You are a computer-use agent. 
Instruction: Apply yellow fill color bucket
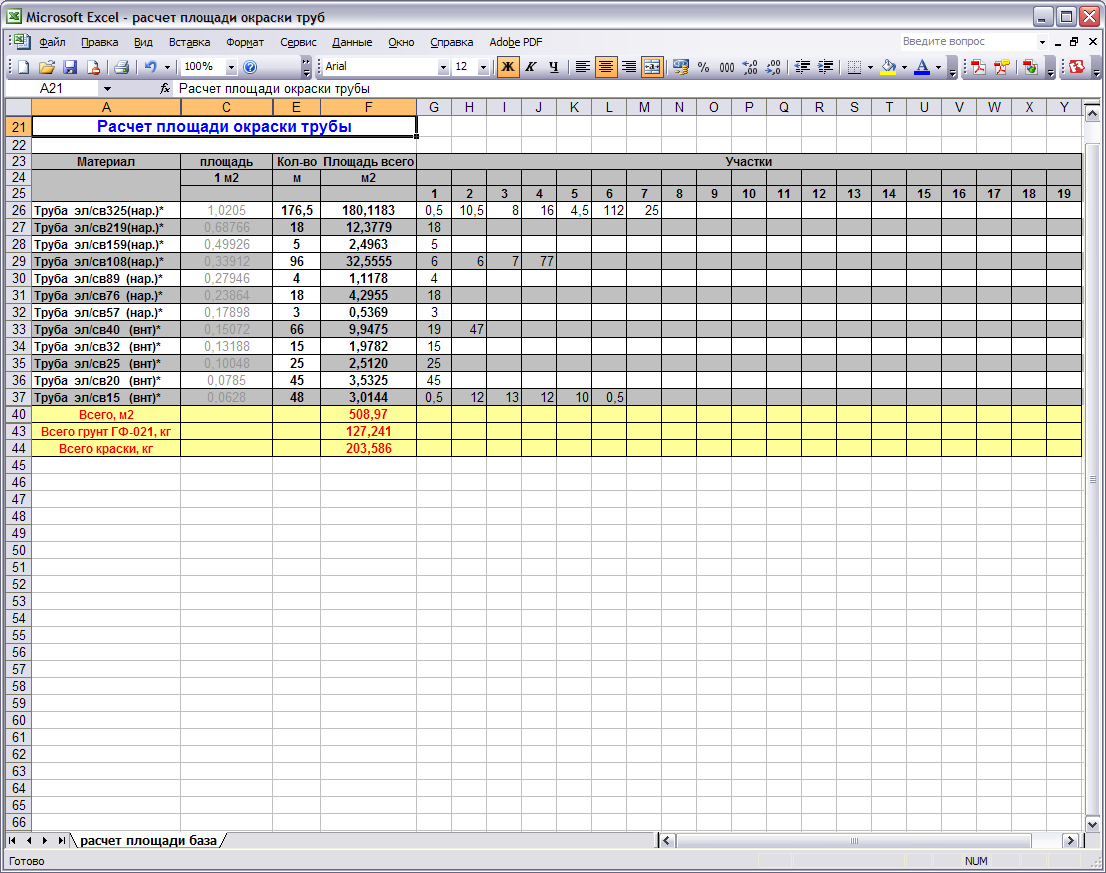click(x=889, y=67)
